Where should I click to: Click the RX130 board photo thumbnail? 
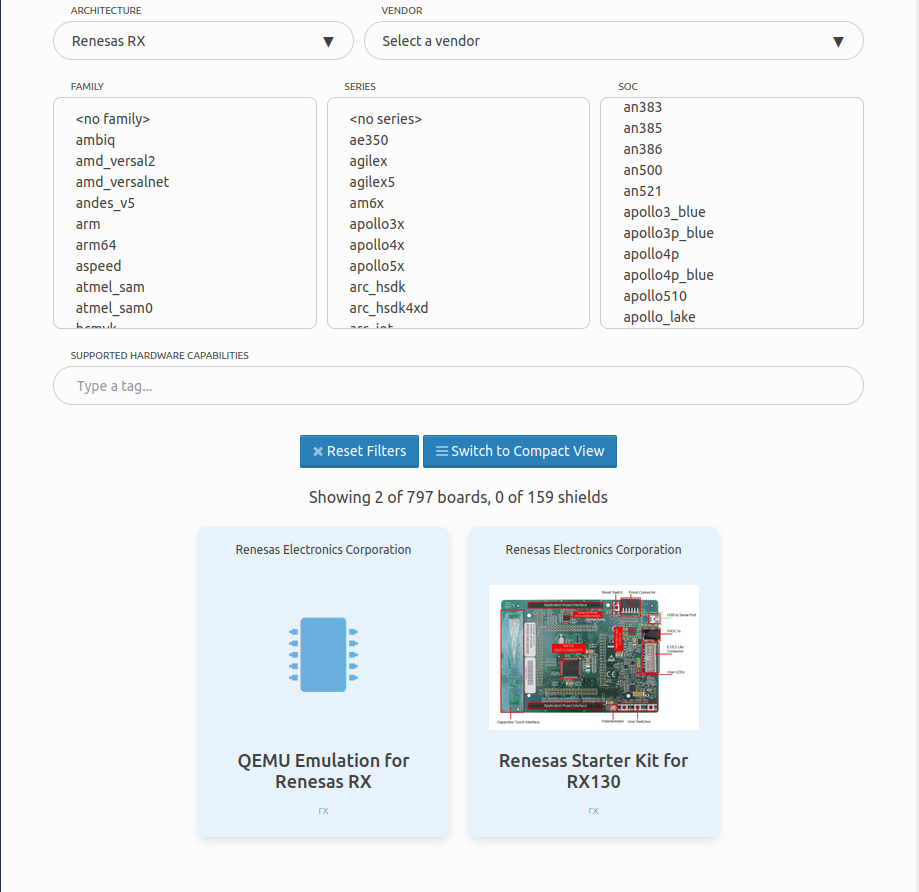[594, 658]
